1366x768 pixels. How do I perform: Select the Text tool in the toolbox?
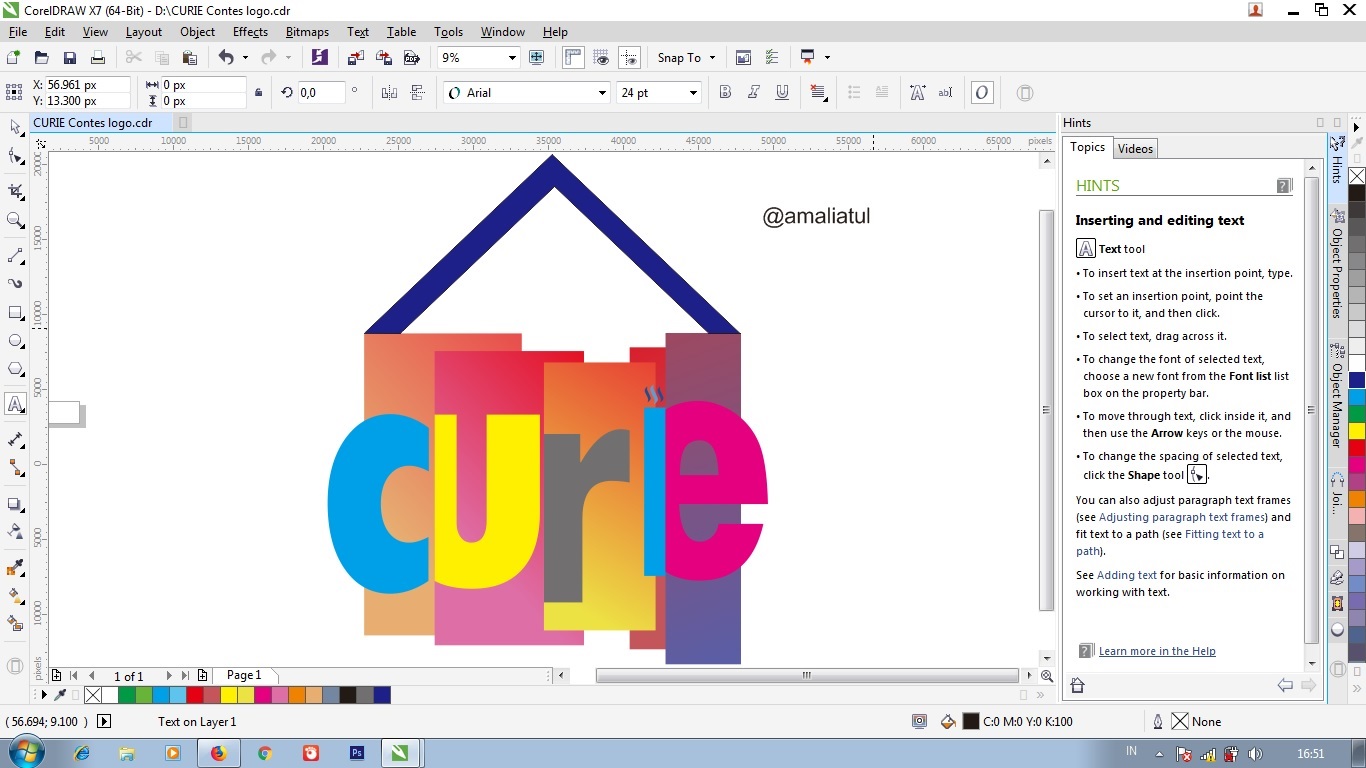click(x=15, y=404)
